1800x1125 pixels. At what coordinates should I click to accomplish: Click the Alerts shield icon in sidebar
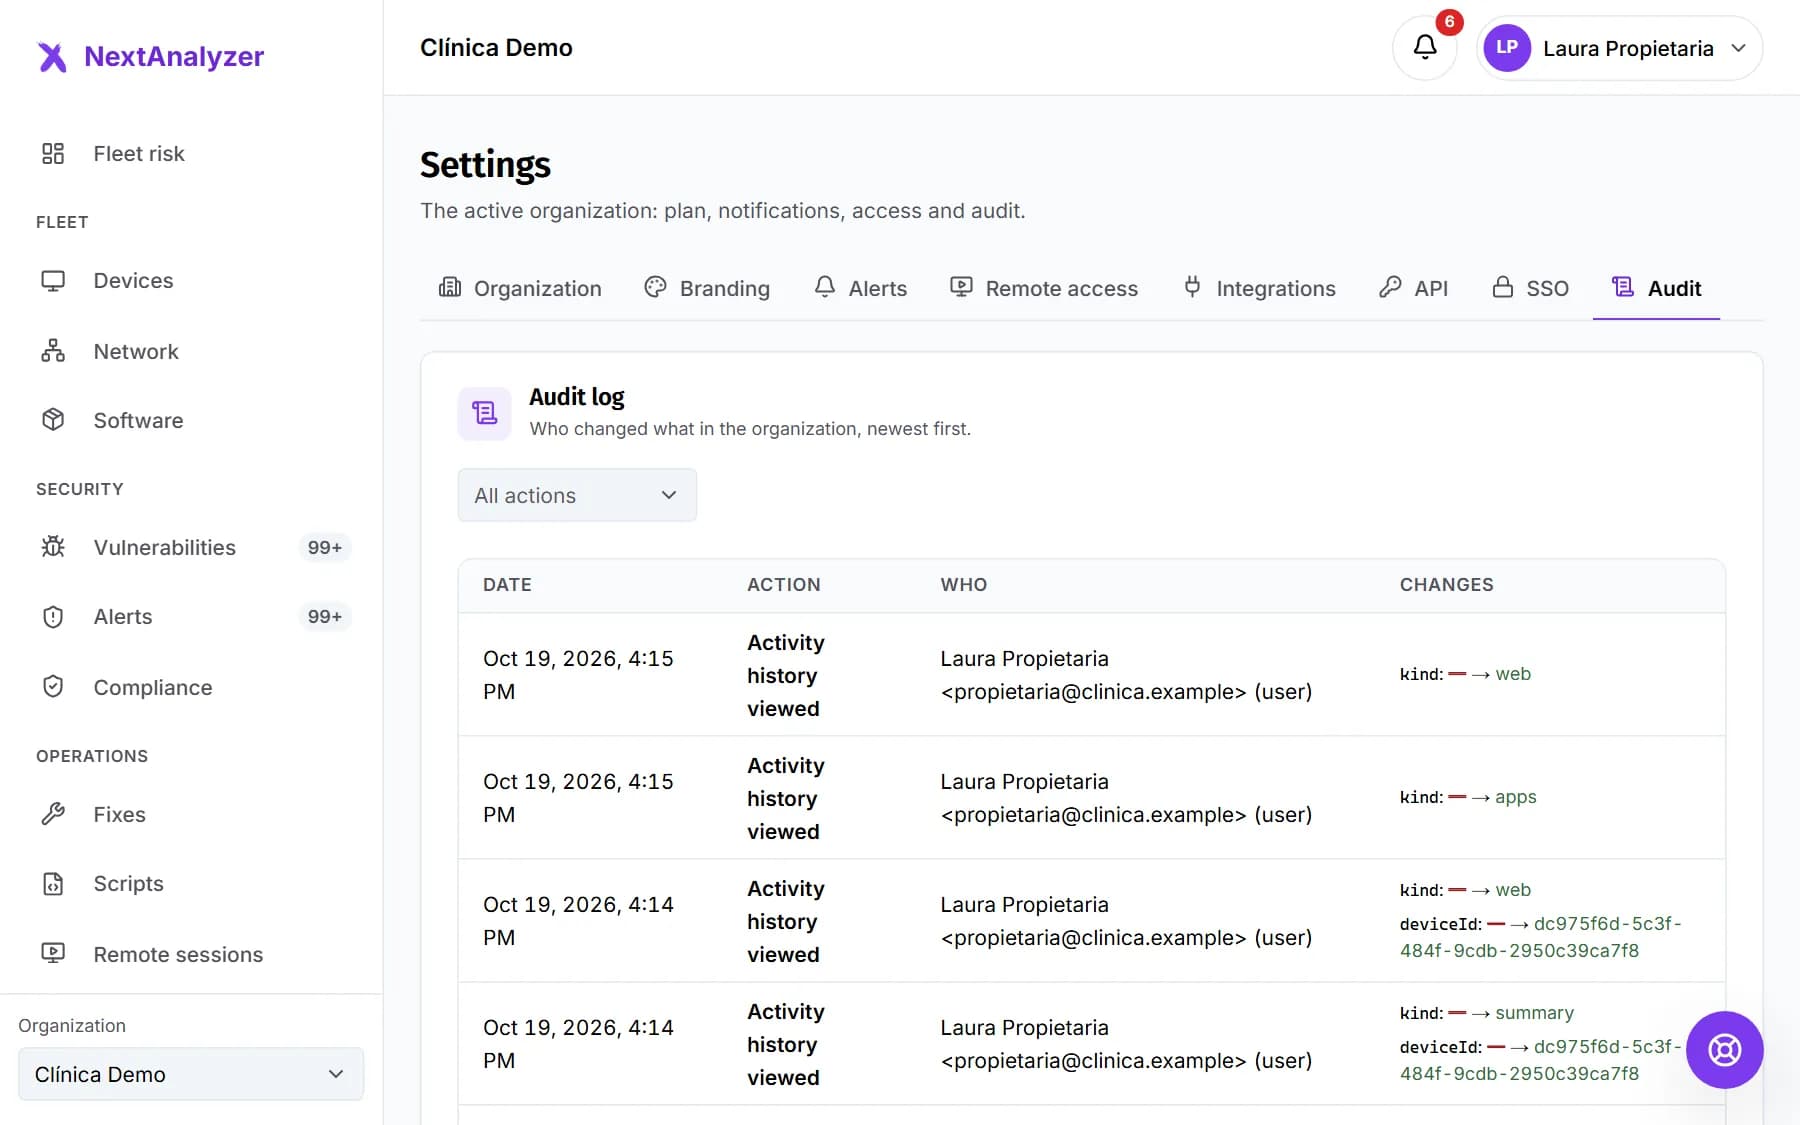point(53,617)
